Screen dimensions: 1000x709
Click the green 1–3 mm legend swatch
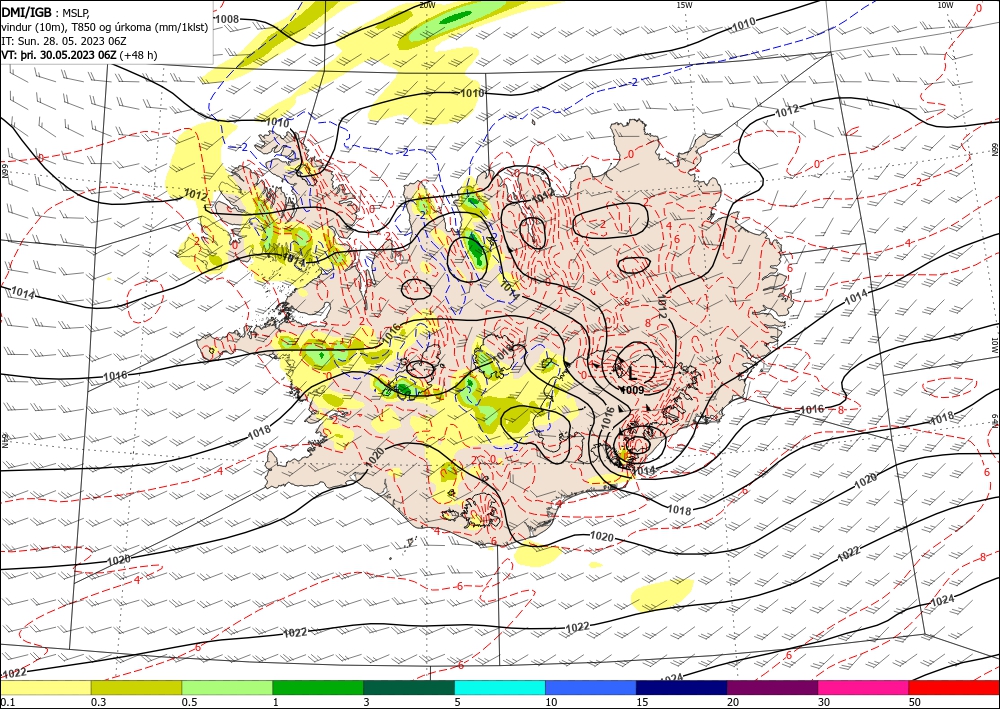(318, 687)
